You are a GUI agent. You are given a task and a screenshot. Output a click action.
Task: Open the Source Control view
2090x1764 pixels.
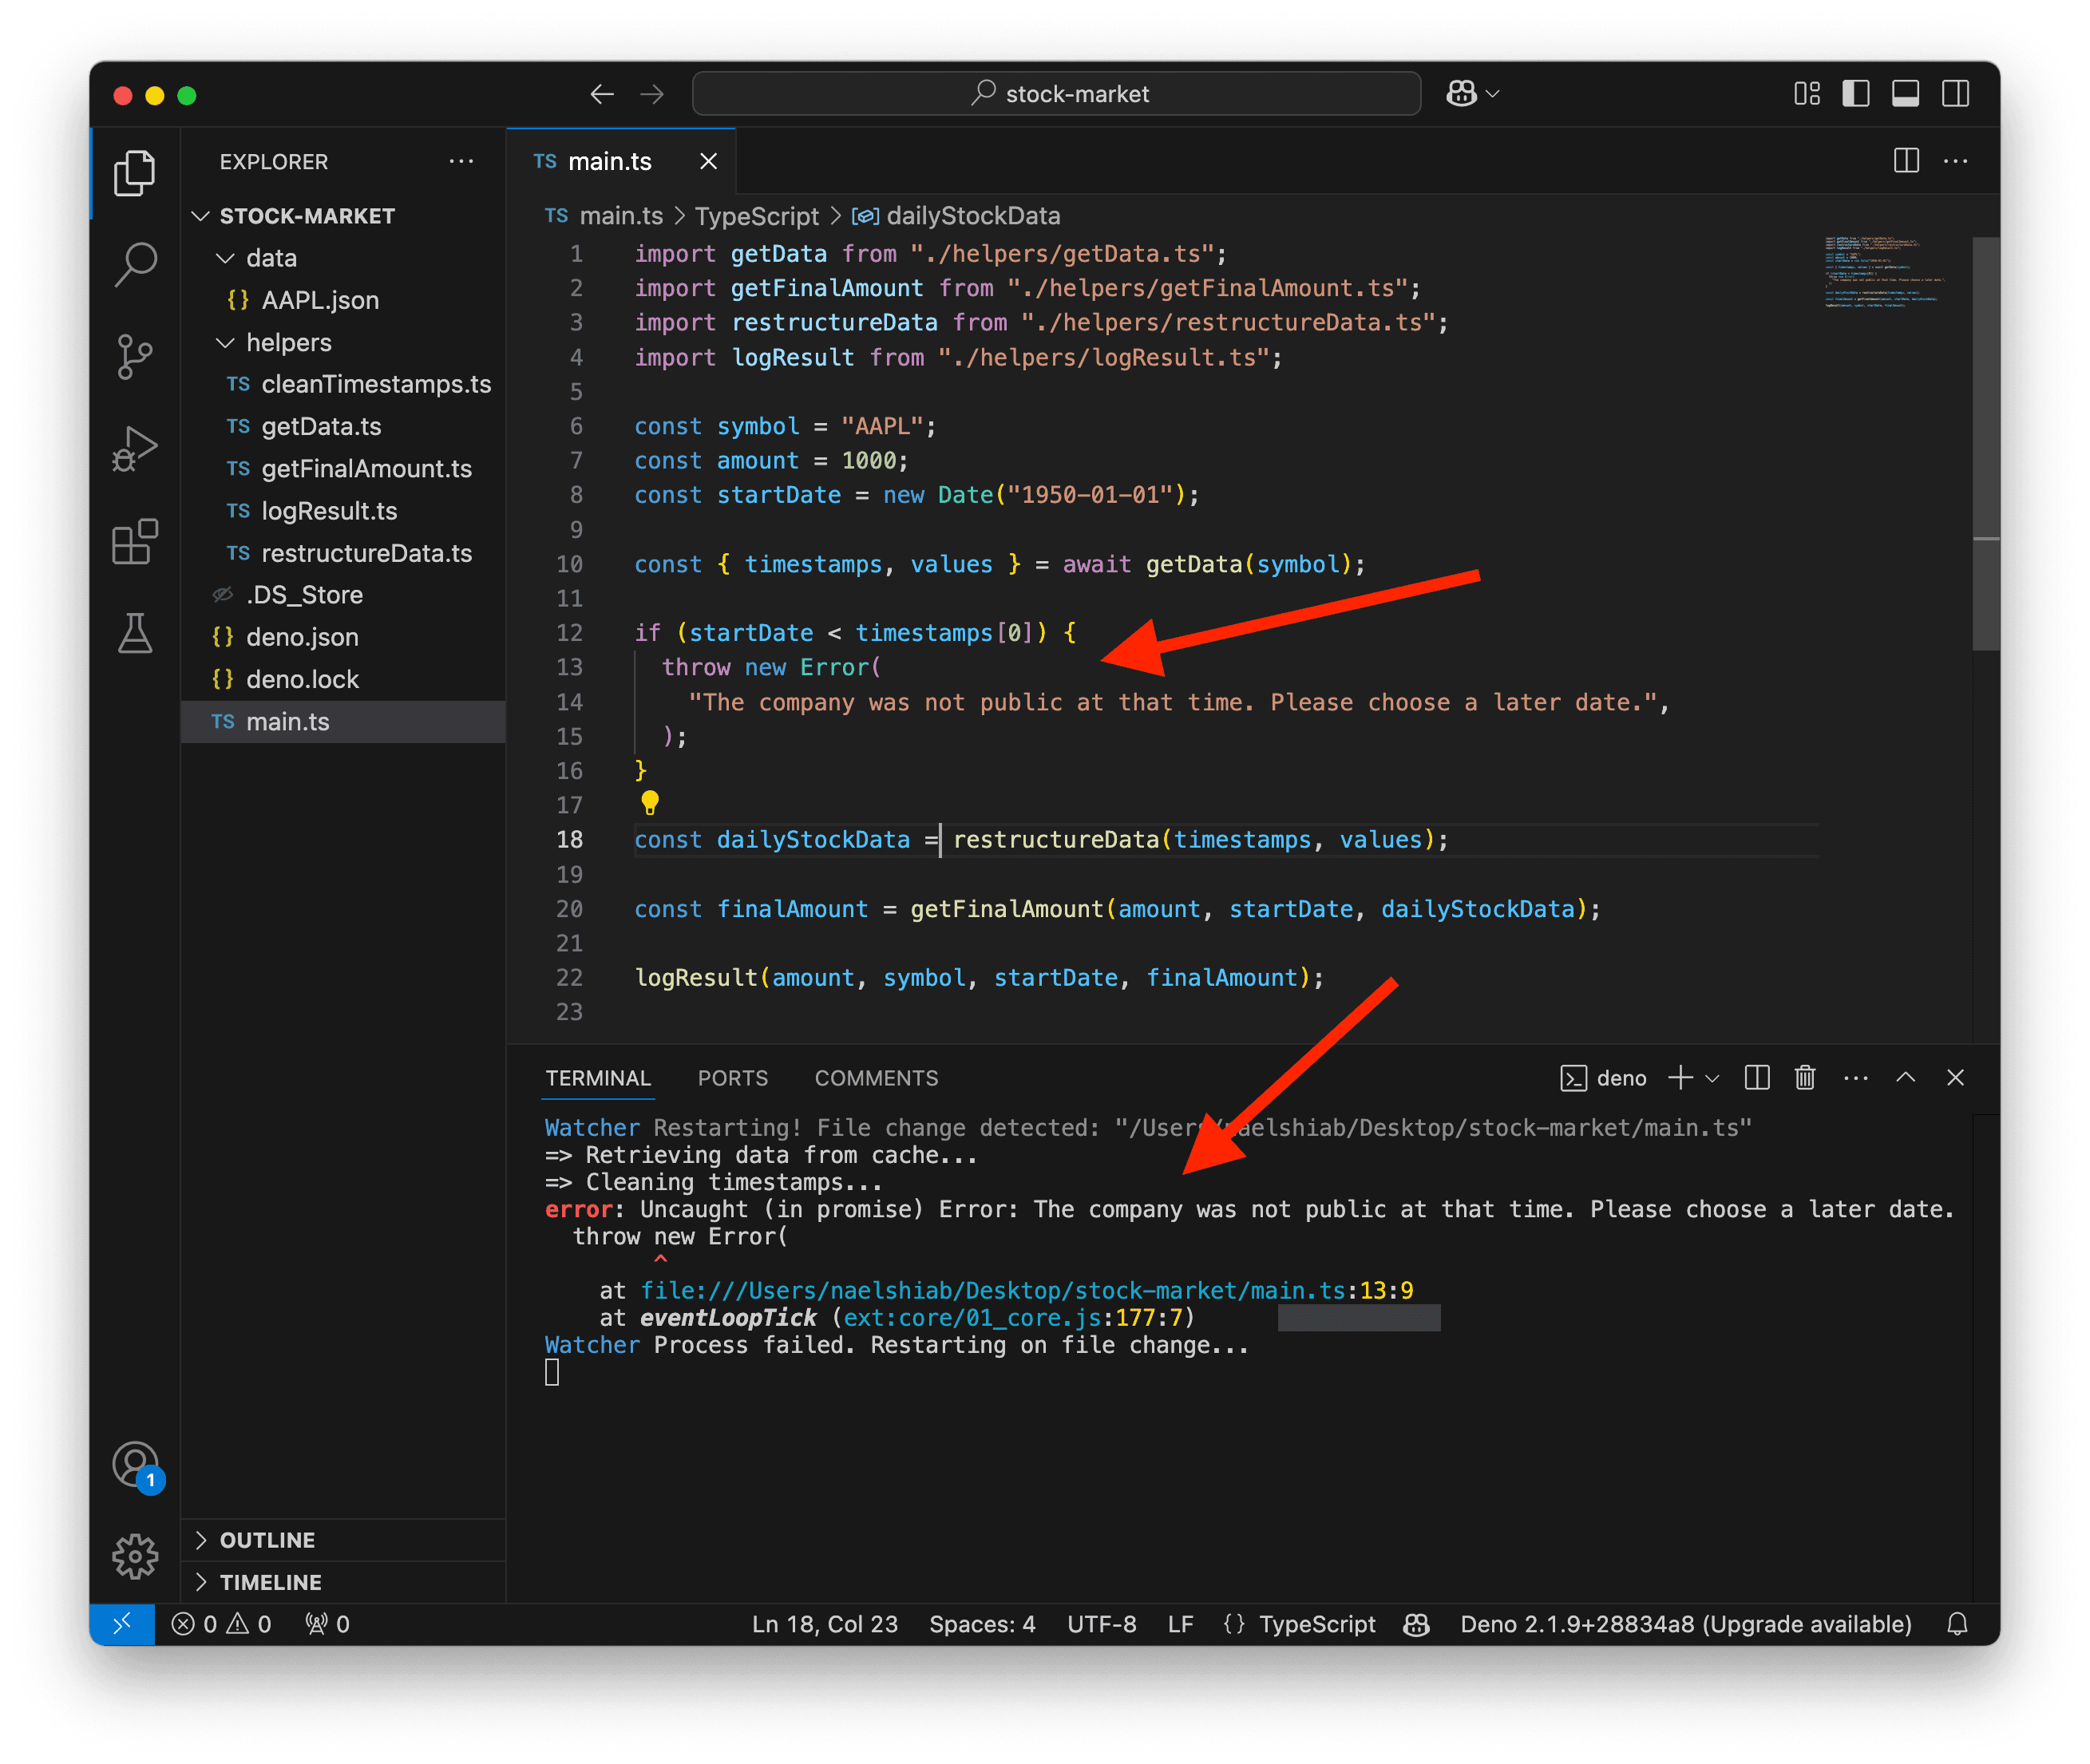pyautogui.click(x=134, y=357)
